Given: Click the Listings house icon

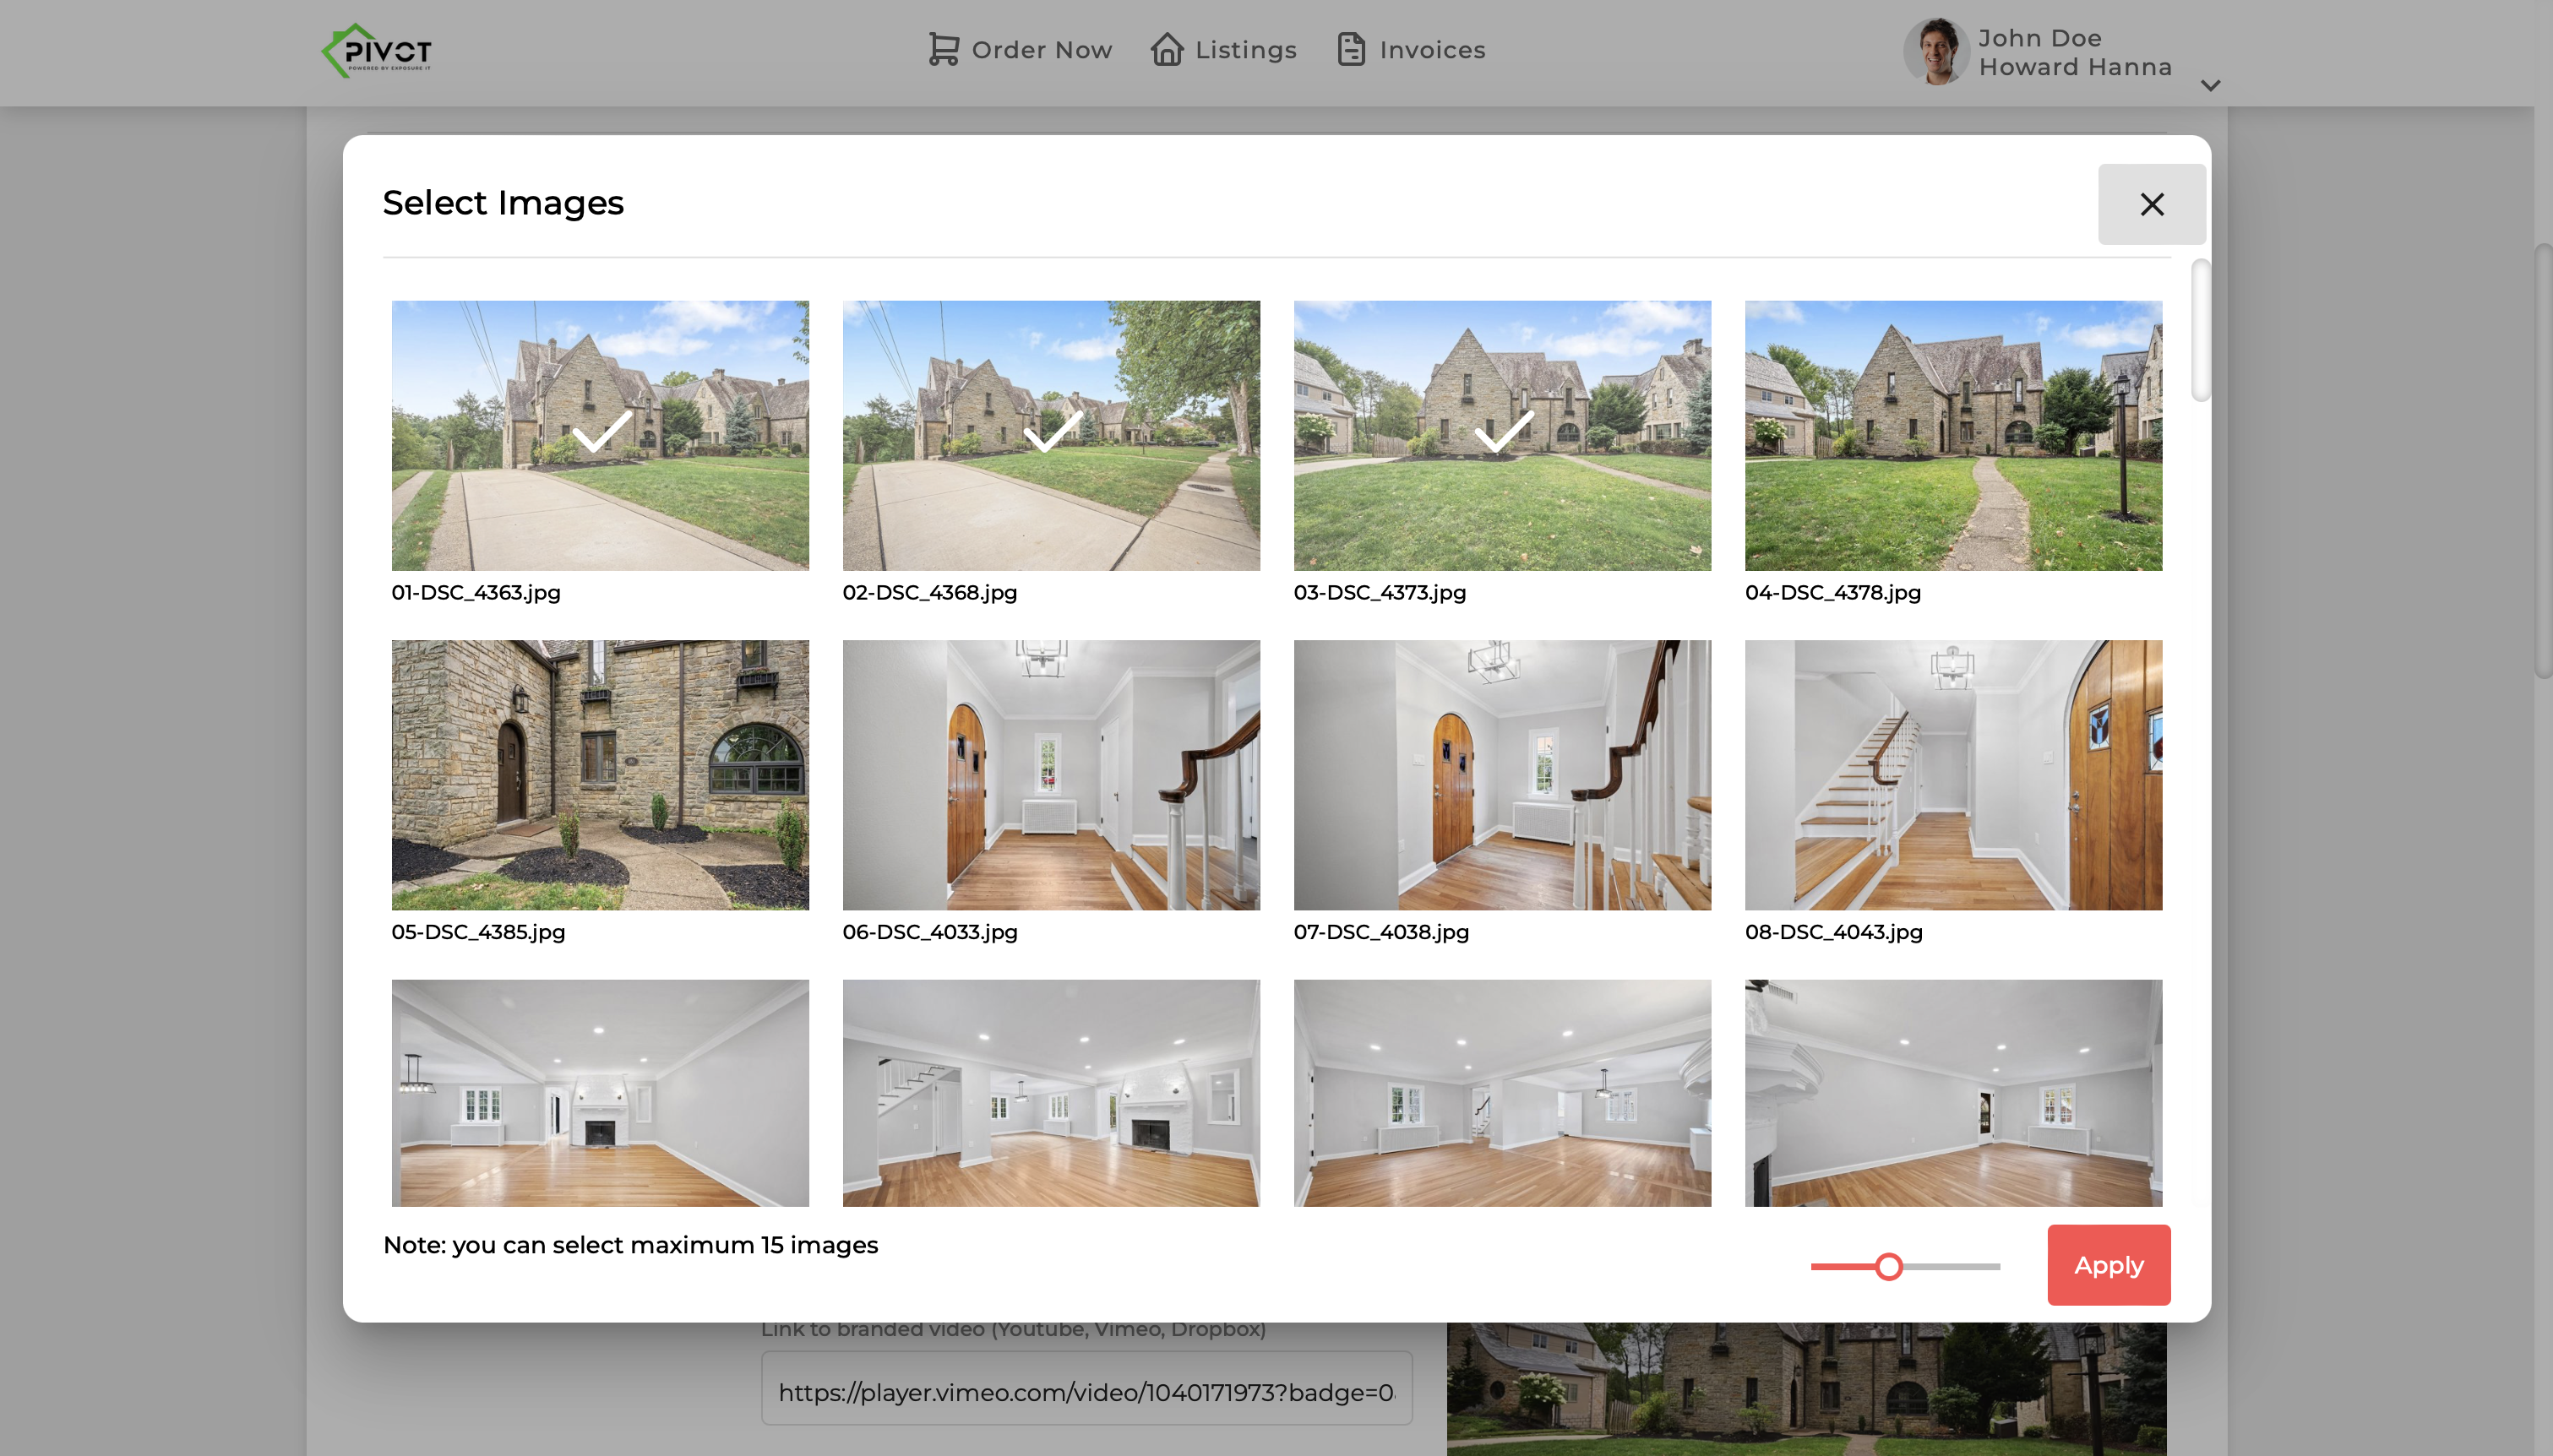Looking at the screenshot, I should point(1167,49).
